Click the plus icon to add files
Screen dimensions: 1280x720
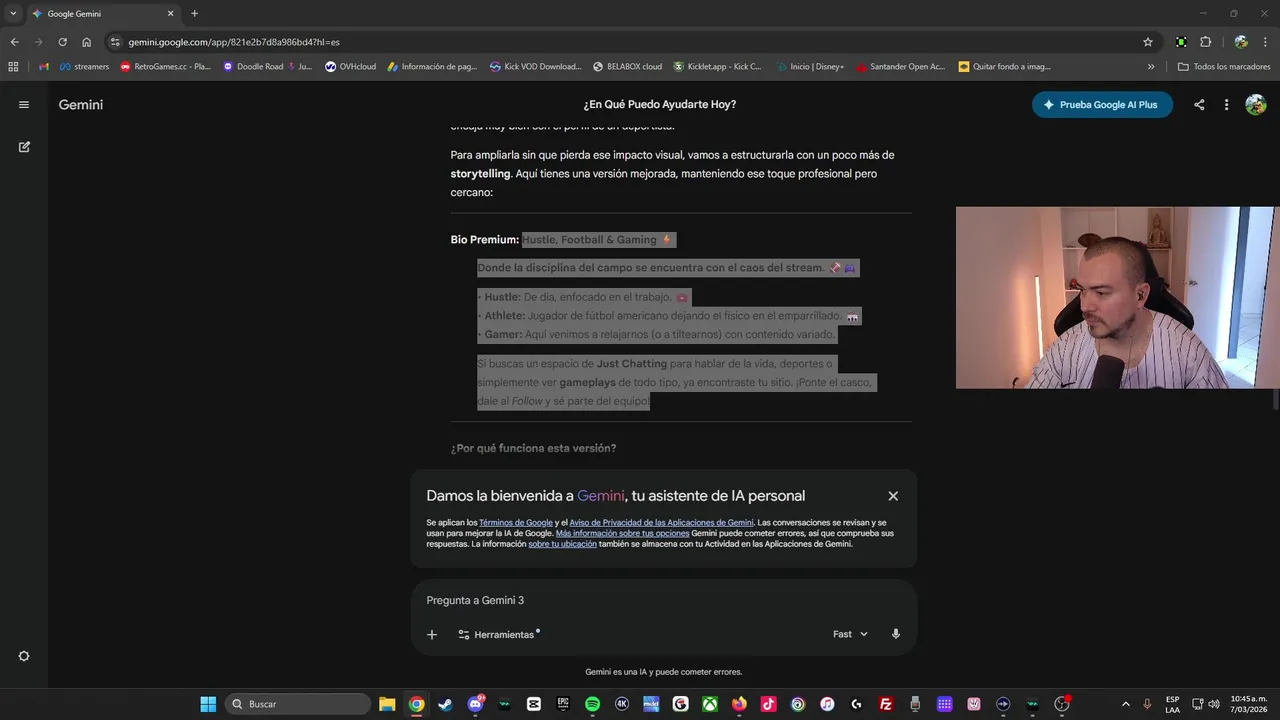(x=432, y=634)
